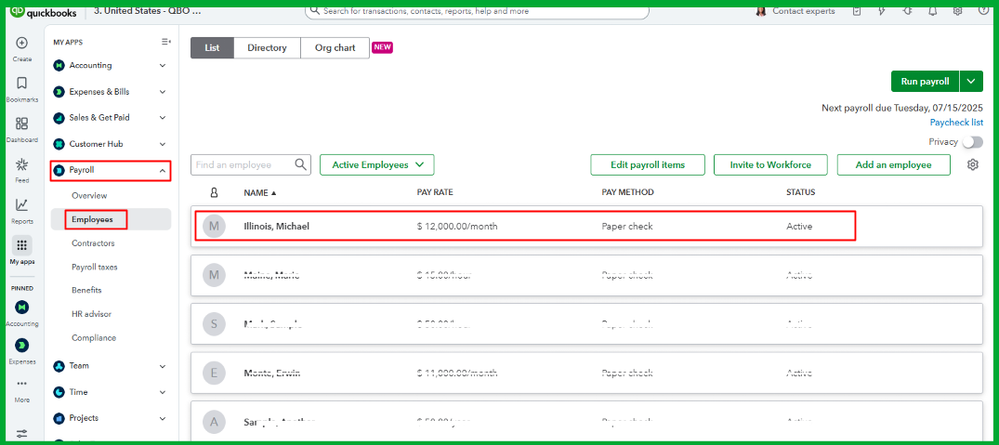Go to Dashboard icon in left rail
This screenshot has width=999, height=445.
(22, 124)
